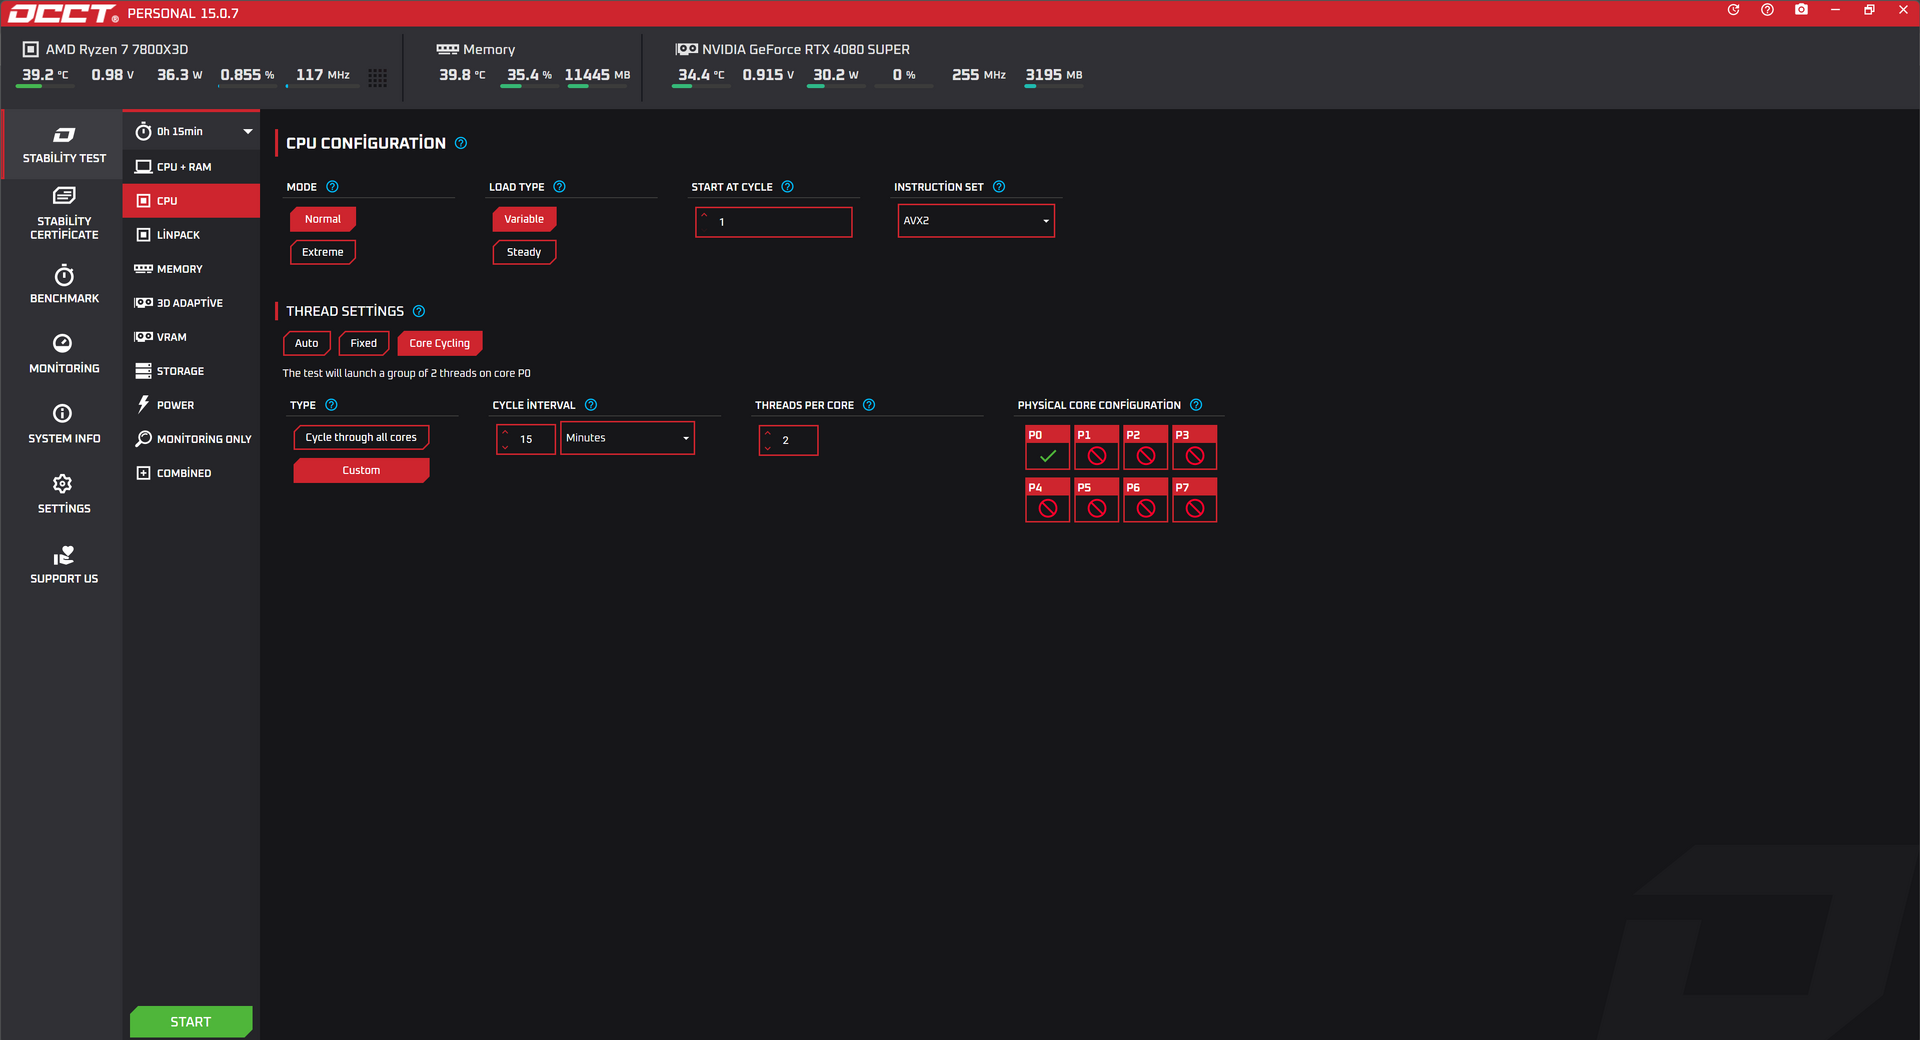
Task: Click the help icon beside Start At Cycle
Action: click(787, 187)
